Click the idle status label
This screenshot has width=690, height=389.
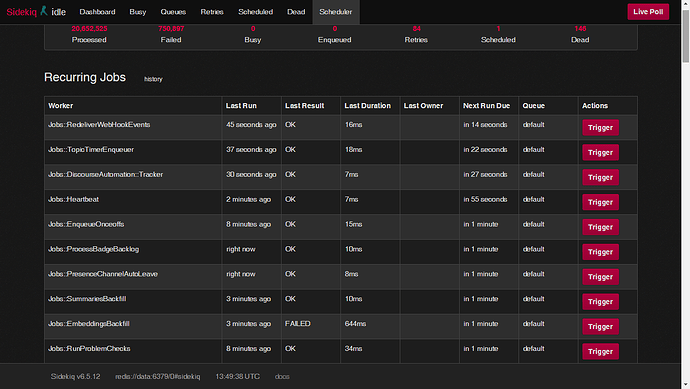tap(59, 12)
